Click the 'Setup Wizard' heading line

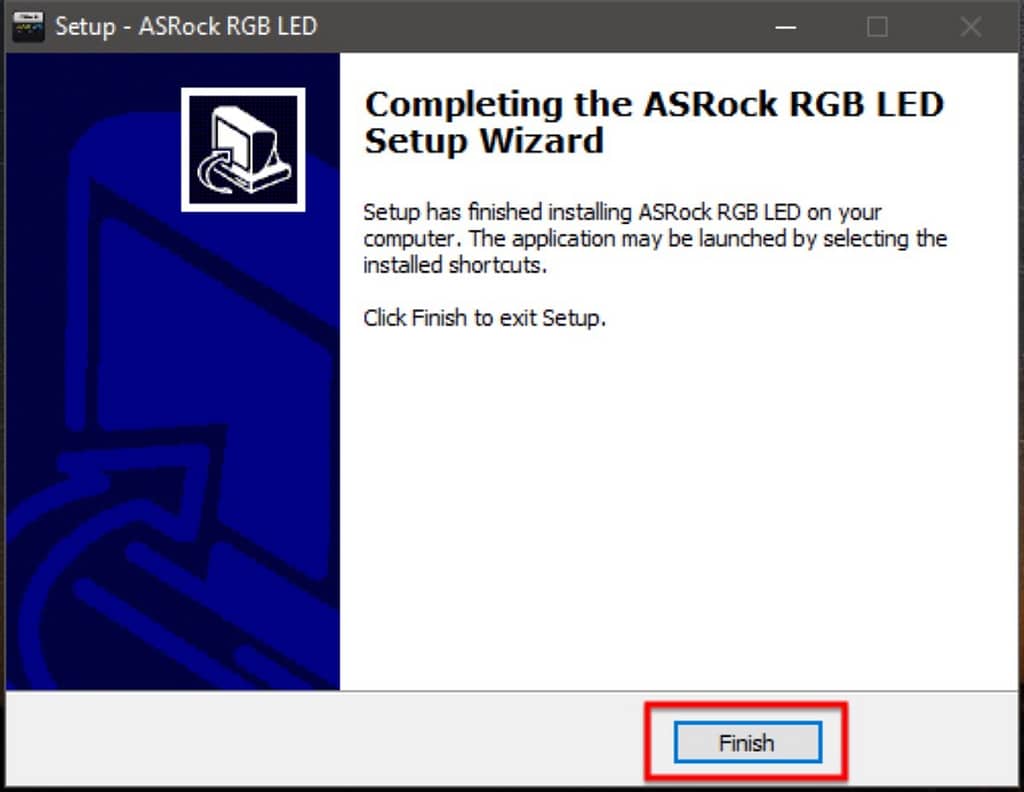point(484,140)
